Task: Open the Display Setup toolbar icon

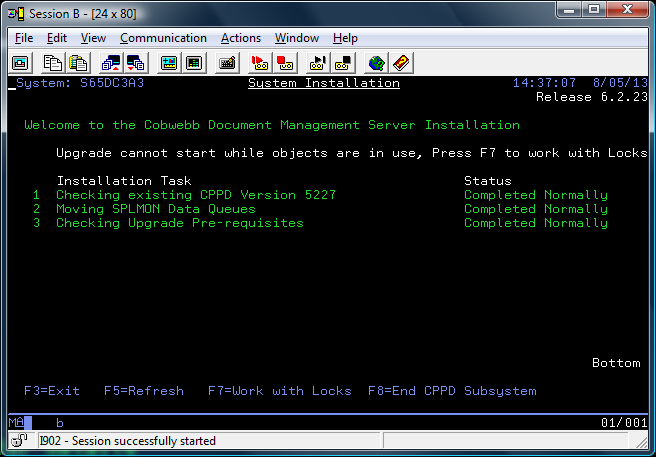Action: coord(169,63)
